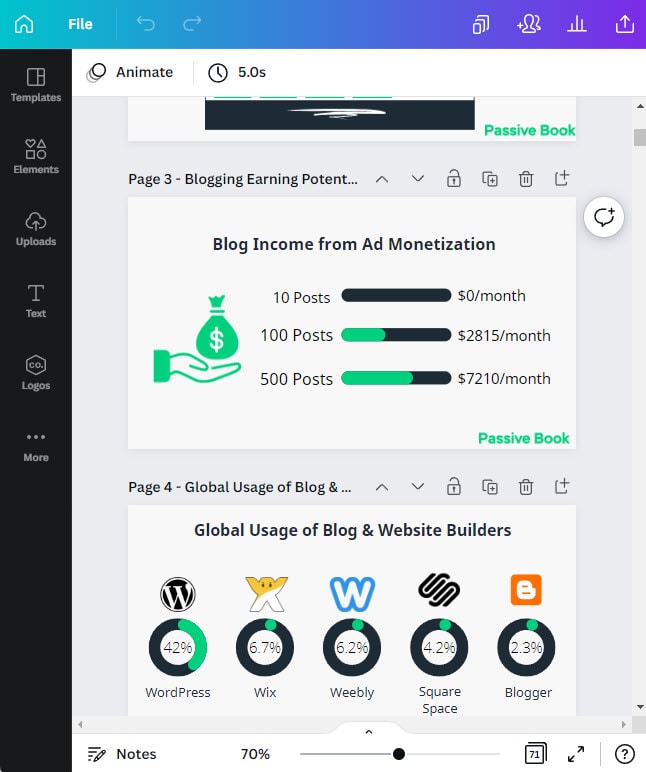Duplicate Page 3
Viewport: 646px width, 772px height.
pyautogui.click(x=489, y=179)
